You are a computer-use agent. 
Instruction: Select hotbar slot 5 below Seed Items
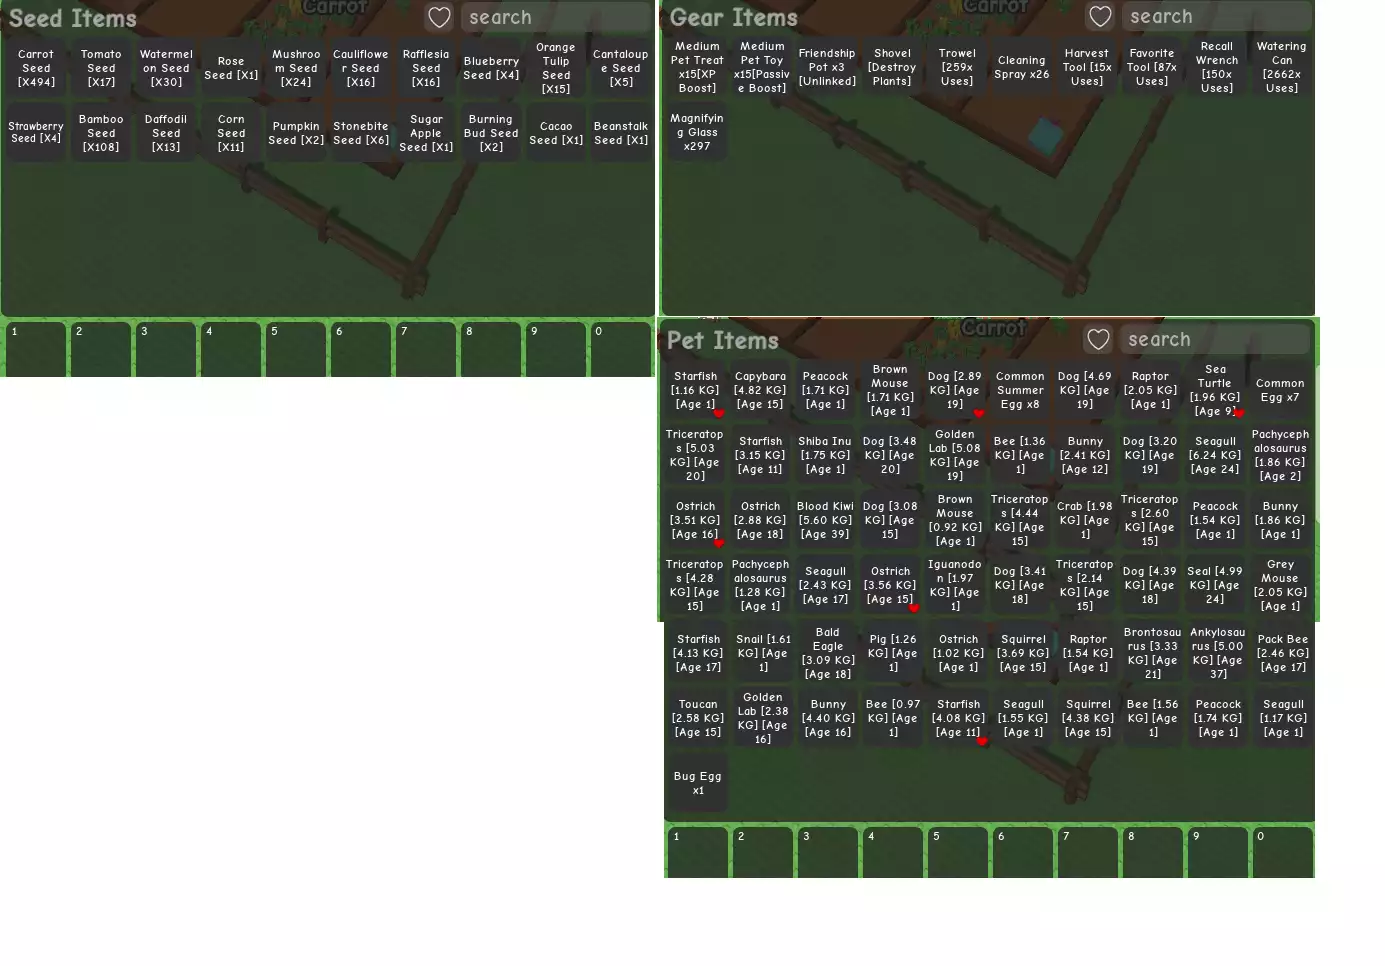tap(295, 350)
